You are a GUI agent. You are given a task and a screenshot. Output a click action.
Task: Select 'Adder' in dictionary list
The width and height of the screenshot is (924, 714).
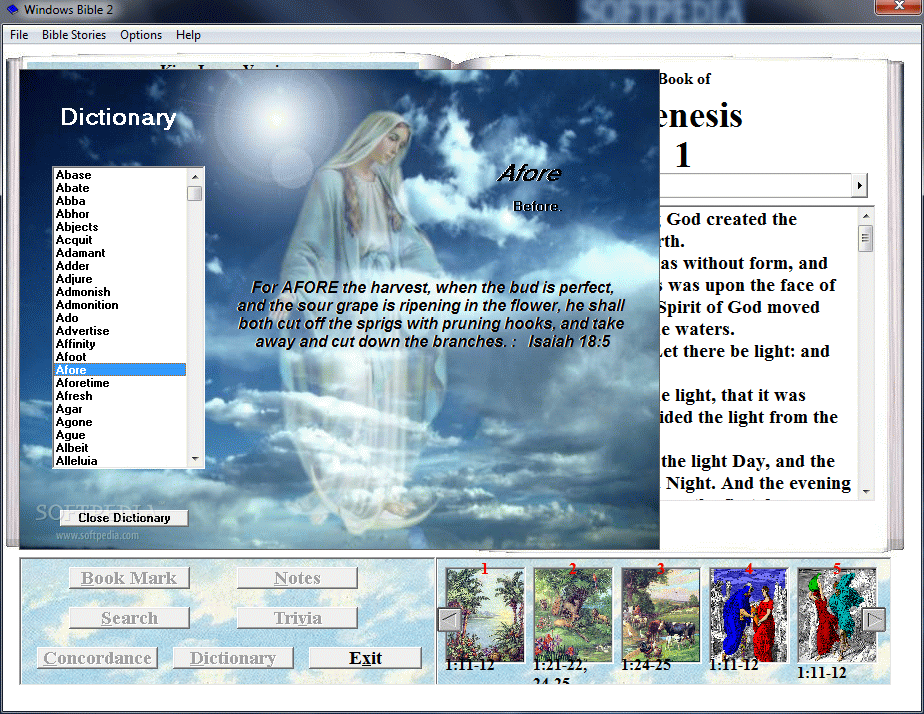pyautogui.click(x=120, y=266)
